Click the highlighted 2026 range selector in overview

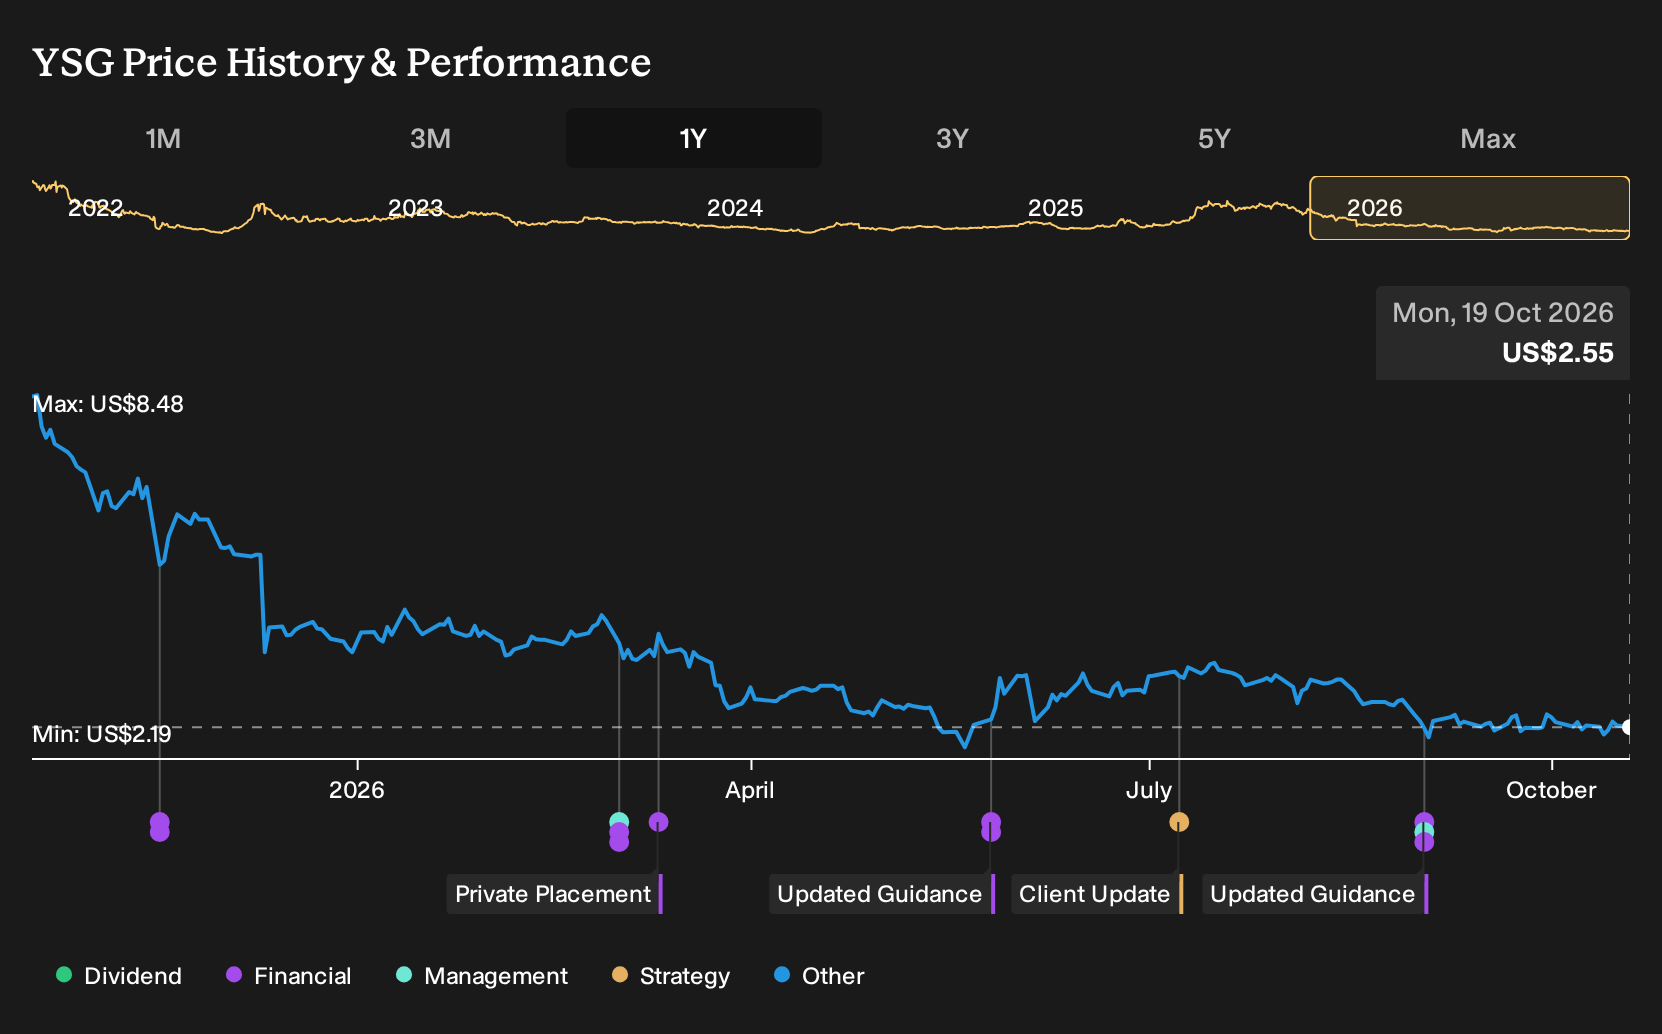1469,208
